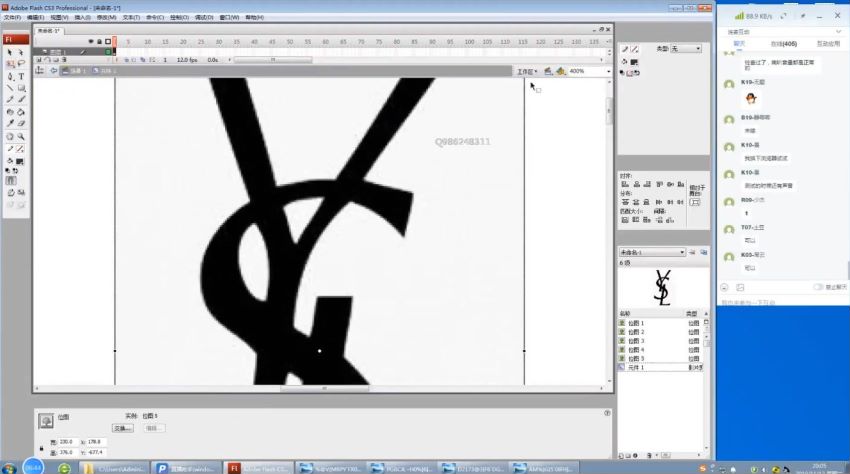This screenshot has width=850, height=474.
Task: Expand the dropdown arrow atop chat window
Action: (838, 32)
